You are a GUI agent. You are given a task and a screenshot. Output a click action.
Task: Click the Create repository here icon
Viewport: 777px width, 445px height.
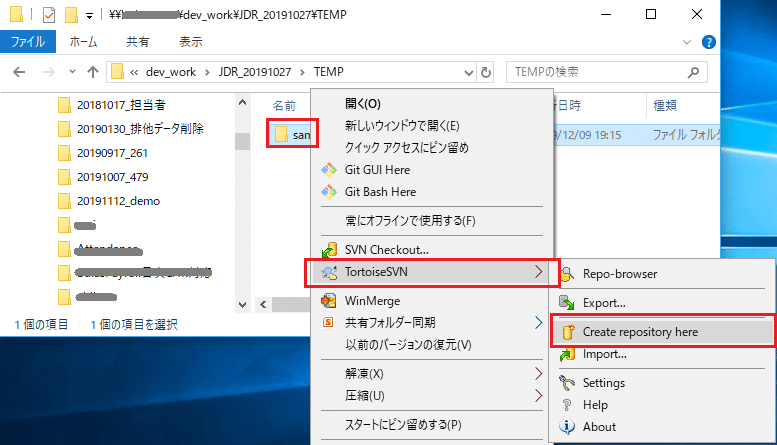[568, 332]
